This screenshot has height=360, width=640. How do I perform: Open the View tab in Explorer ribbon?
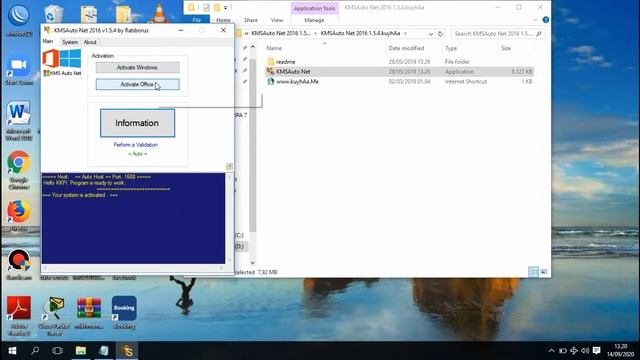[277, 20]
